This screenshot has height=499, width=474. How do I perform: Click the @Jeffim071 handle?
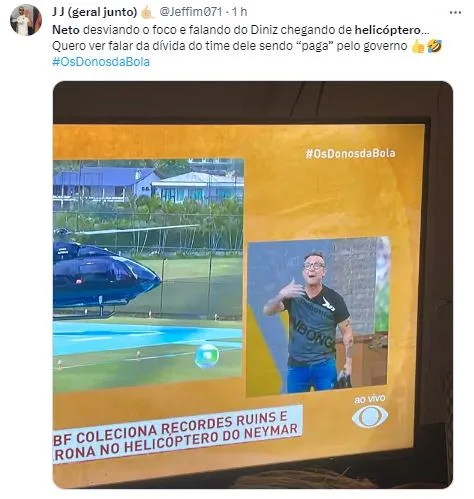(x=191, y=12)
